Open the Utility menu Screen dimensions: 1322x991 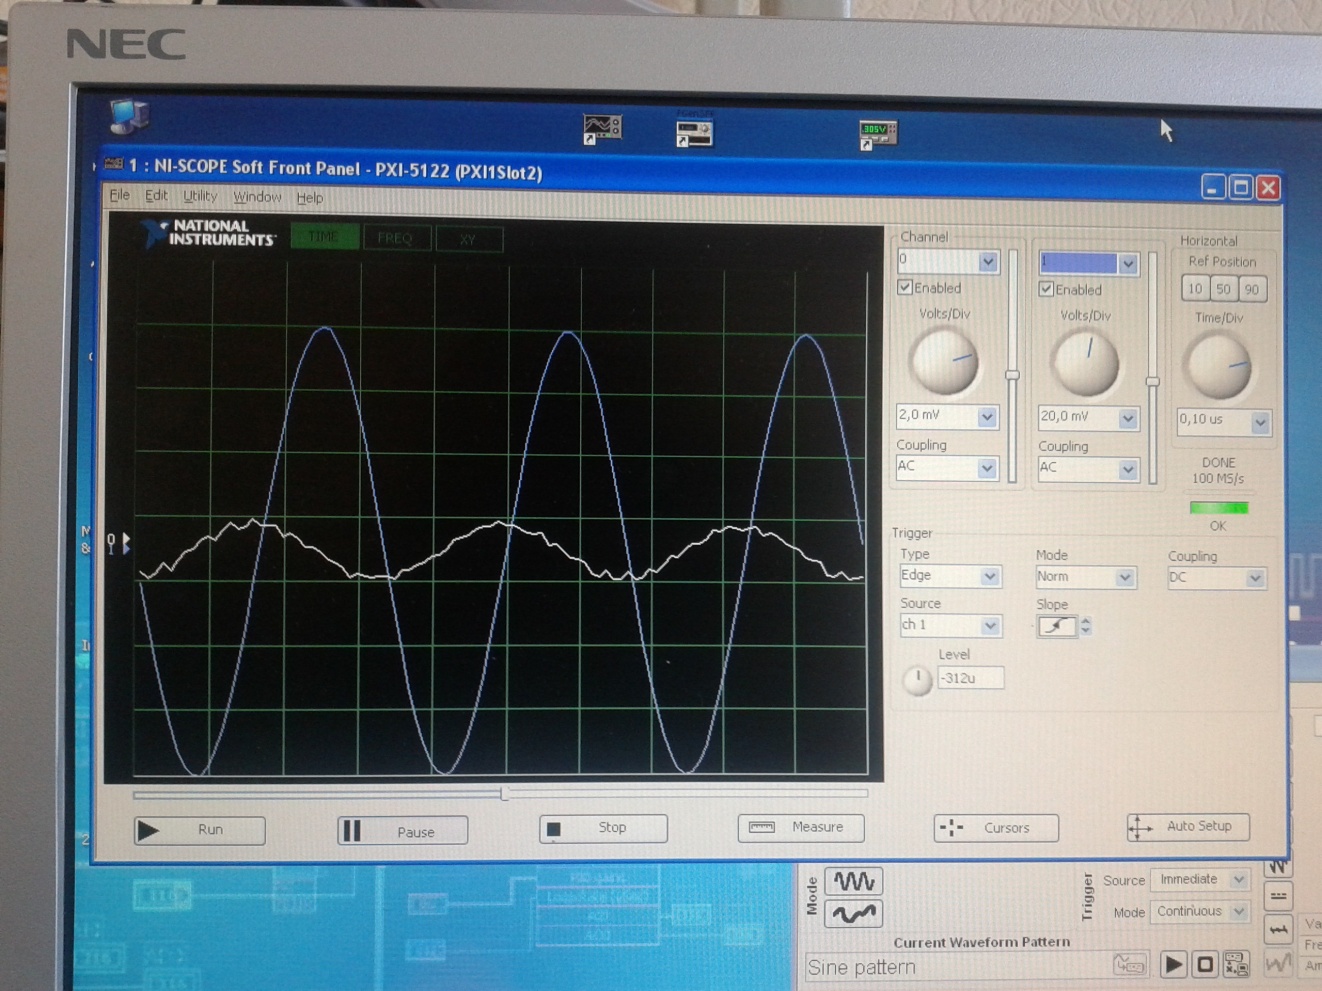(200, 197)
